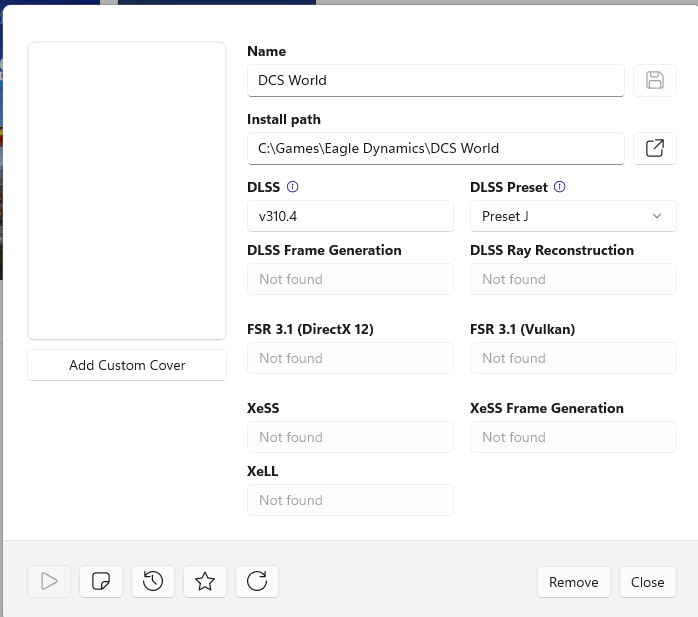
Task: Click the Close button in the dialog
Action: [647, 582]
